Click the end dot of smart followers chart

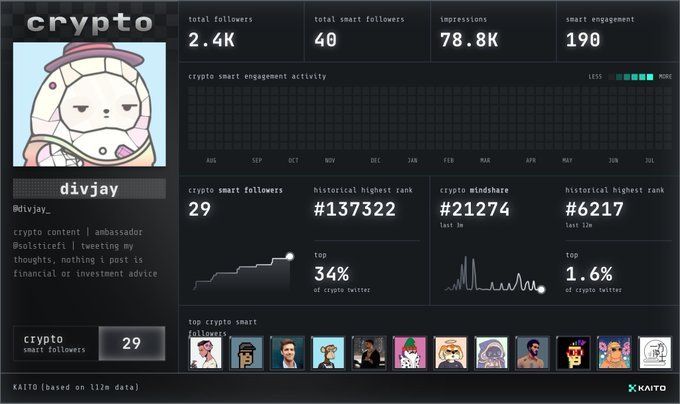click(x=289, y=257)
